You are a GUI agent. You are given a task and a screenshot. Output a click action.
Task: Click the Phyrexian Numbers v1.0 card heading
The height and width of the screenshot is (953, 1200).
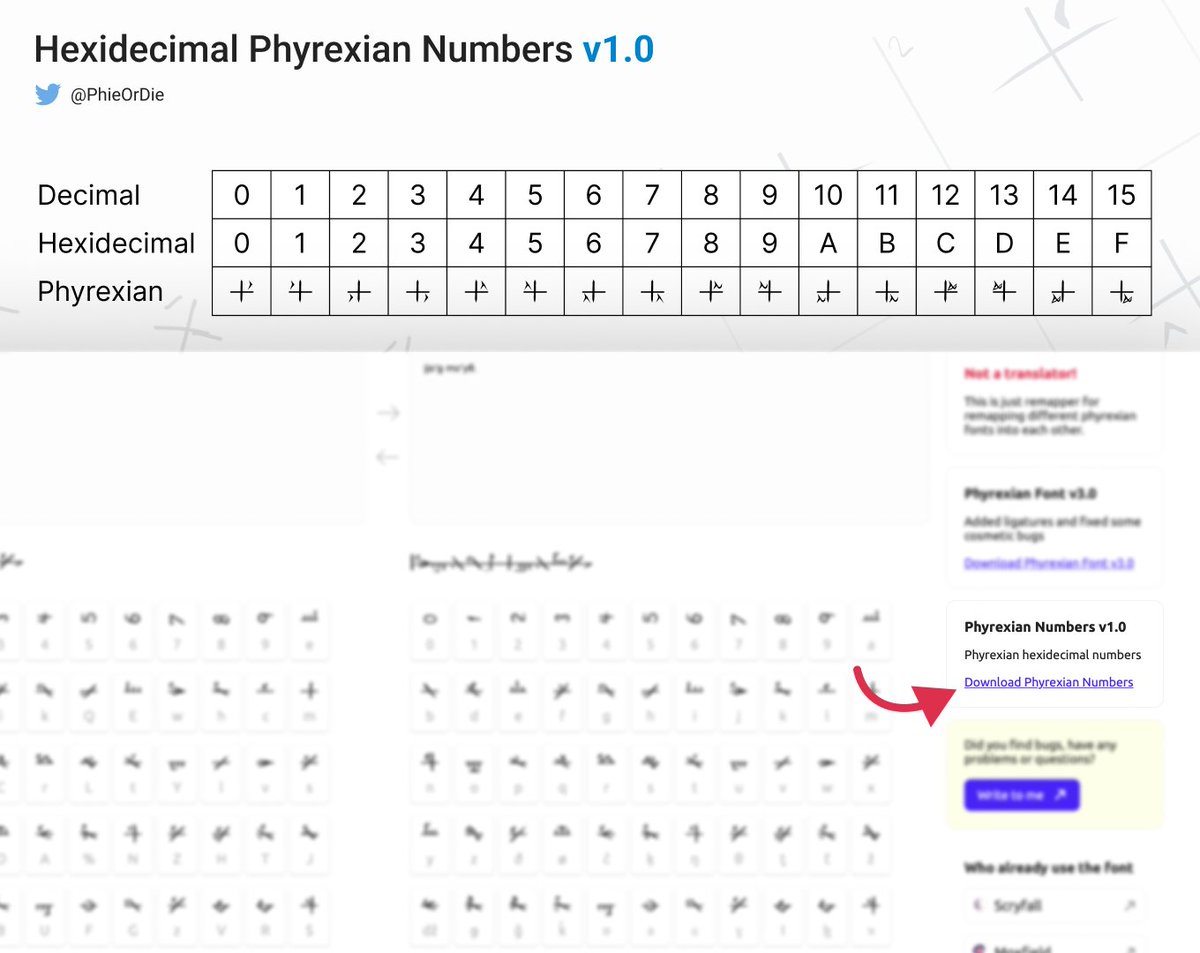(x=1045, y=627)
